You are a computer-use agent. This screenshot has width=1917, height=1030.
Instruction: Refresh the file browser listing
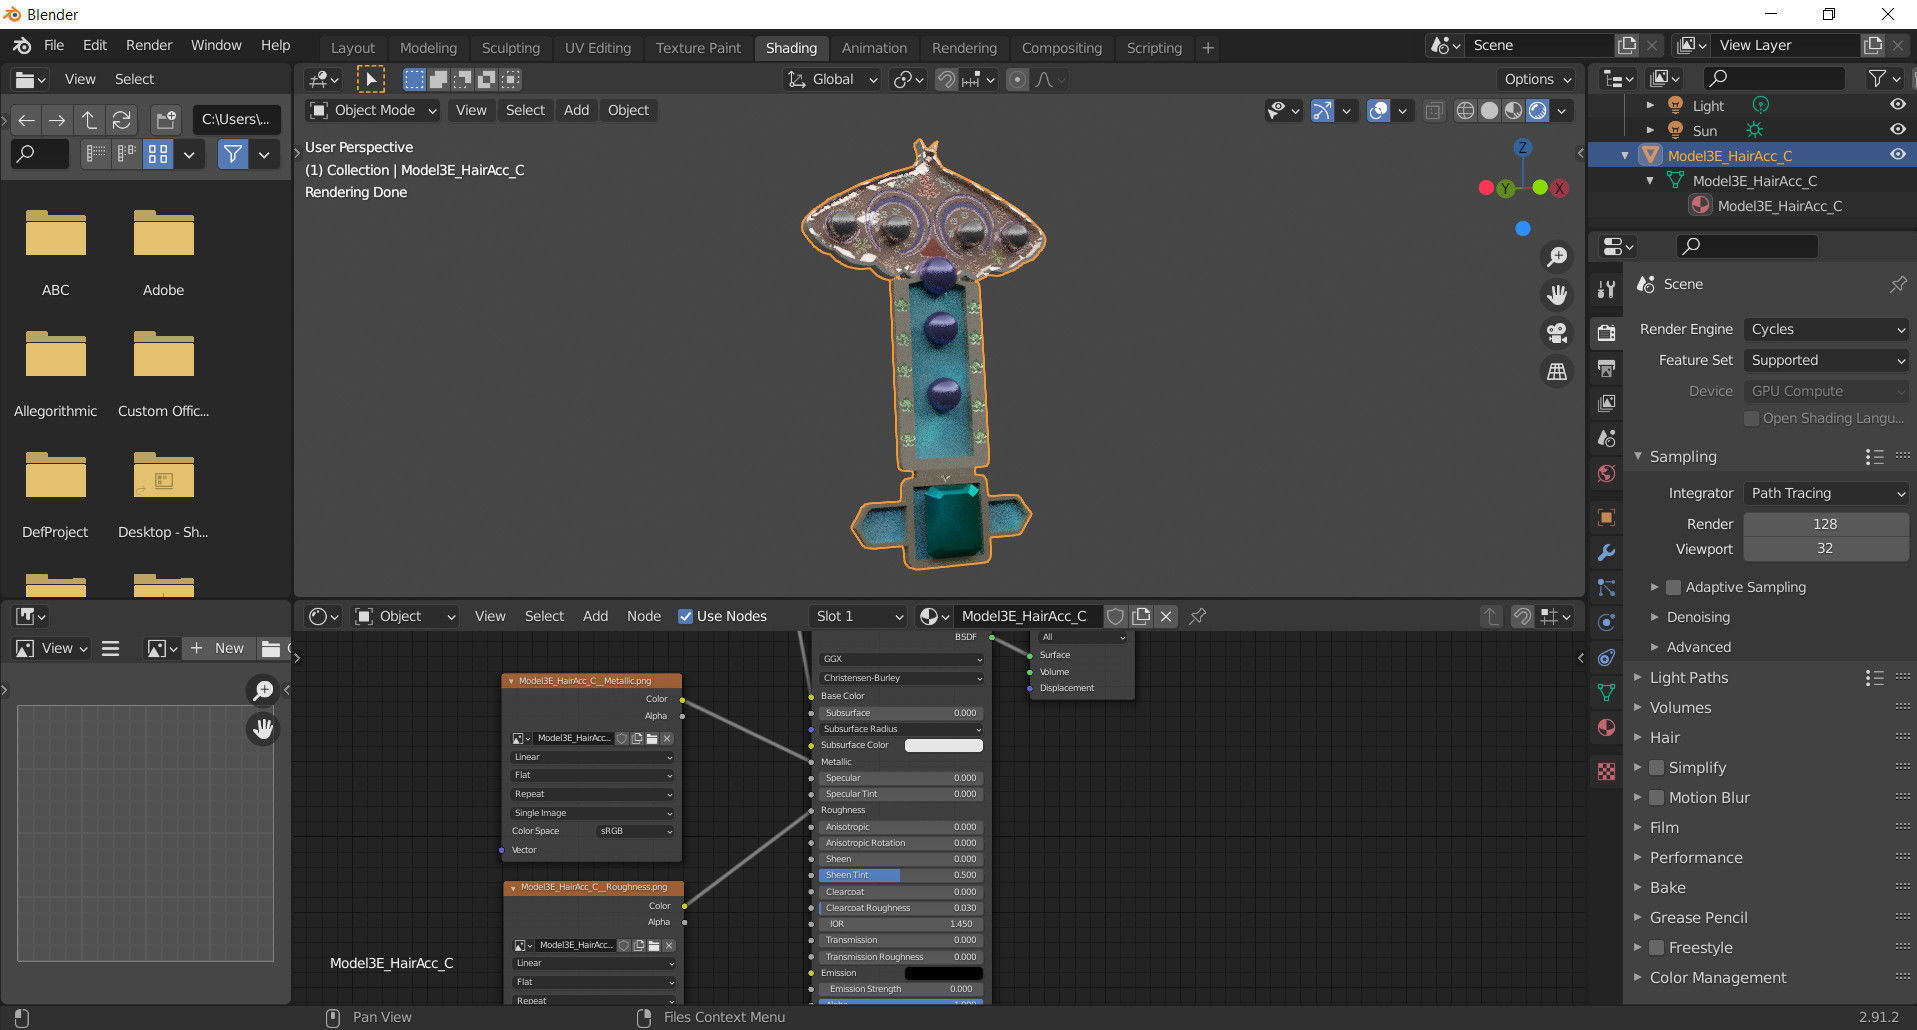coord(122,120)
